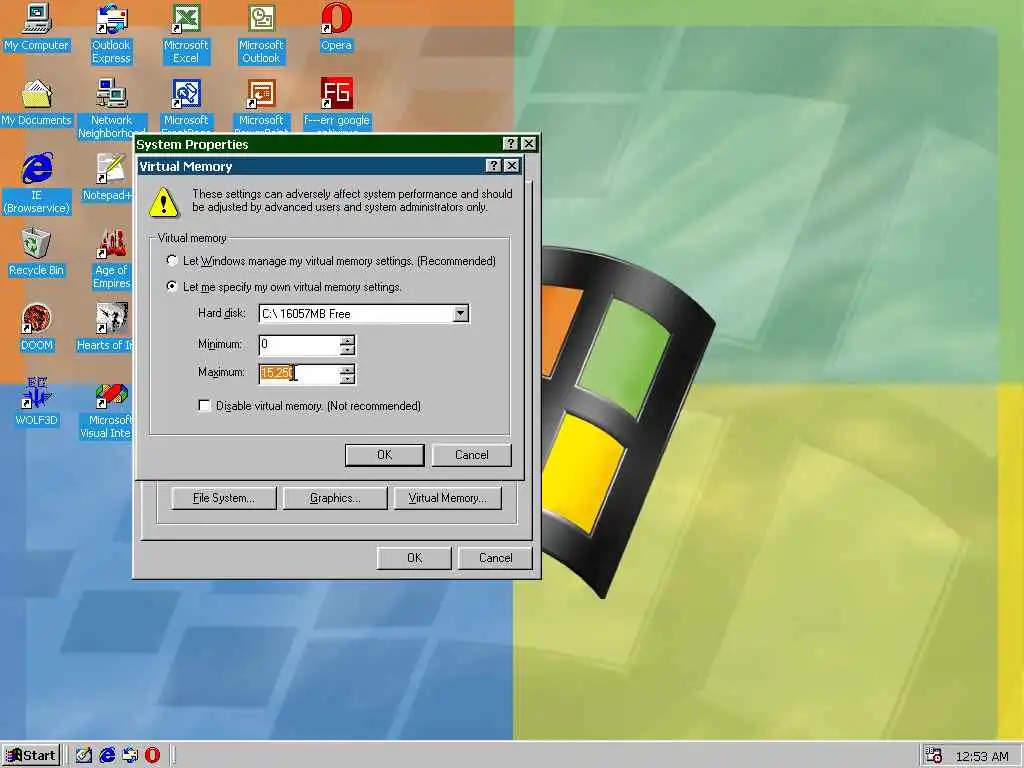Screen dimensions: 1024x768
Task: Confirm Virtual Memory dialog with OK
Action: click(x=385, y=455)
